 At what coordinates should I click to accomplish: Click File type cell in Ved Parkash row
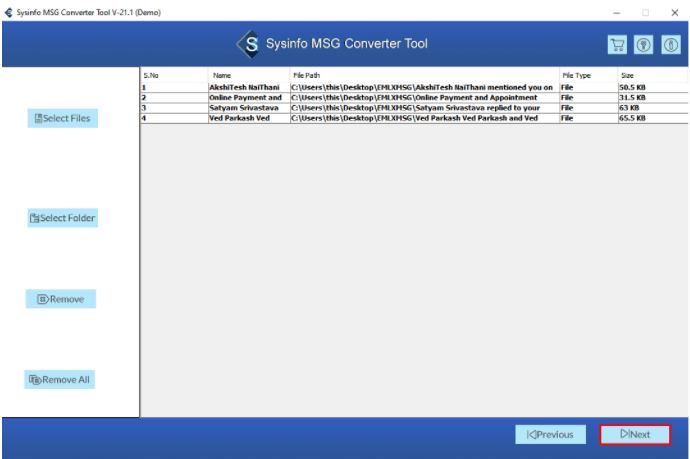coord(588,118)
